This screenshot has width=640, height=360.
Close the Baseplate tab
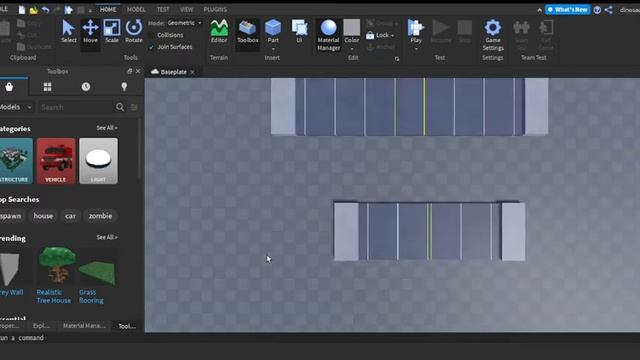(192, 72)
